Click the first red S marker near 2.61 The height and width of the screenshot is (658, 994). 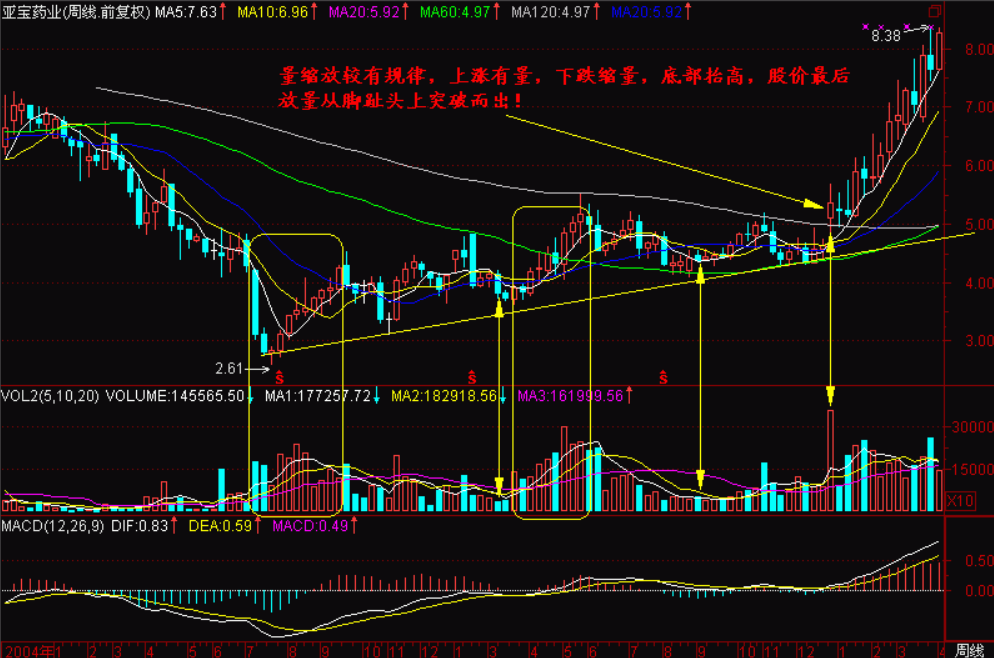coord(279,377)
